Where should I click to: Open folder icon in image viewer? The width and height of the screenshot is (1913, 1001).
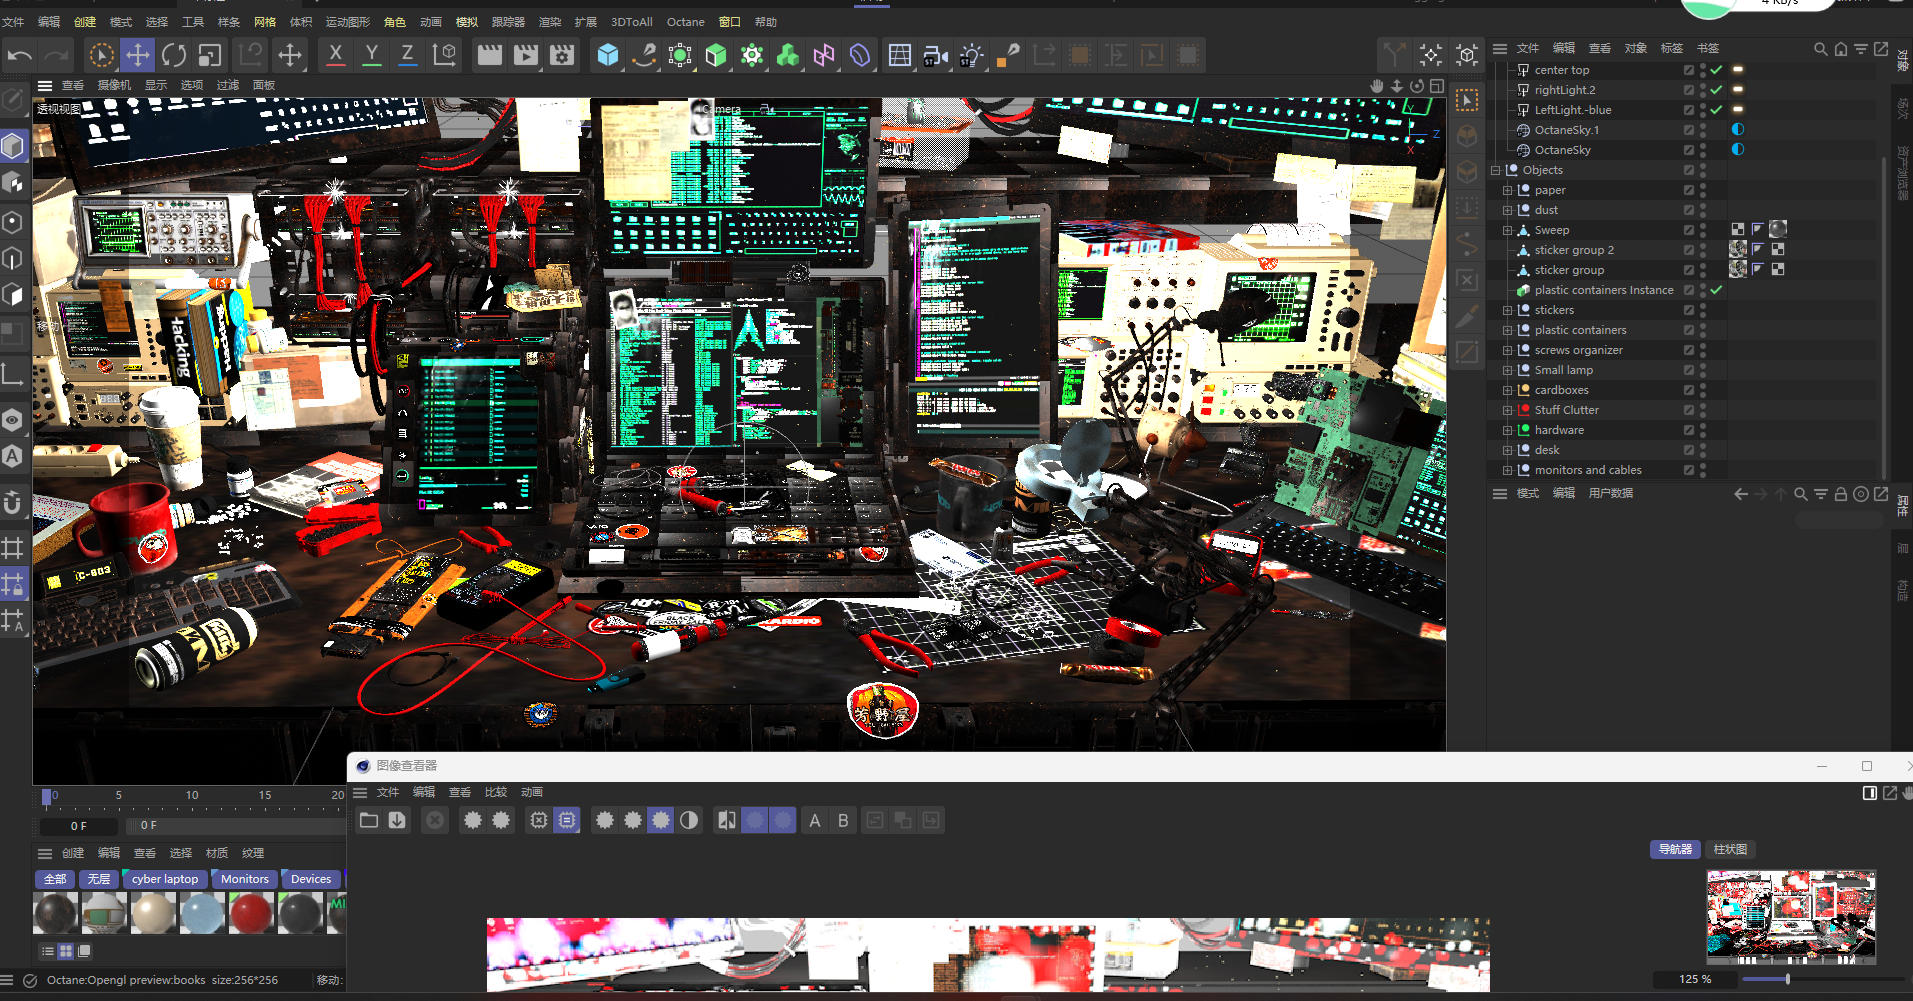[369, 820]
